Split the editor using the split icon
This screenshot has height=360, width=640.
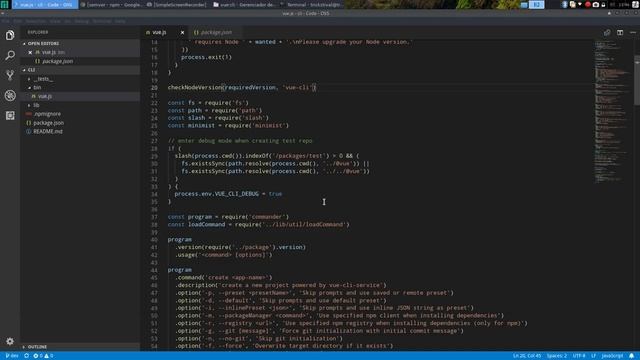pos(620,32)
